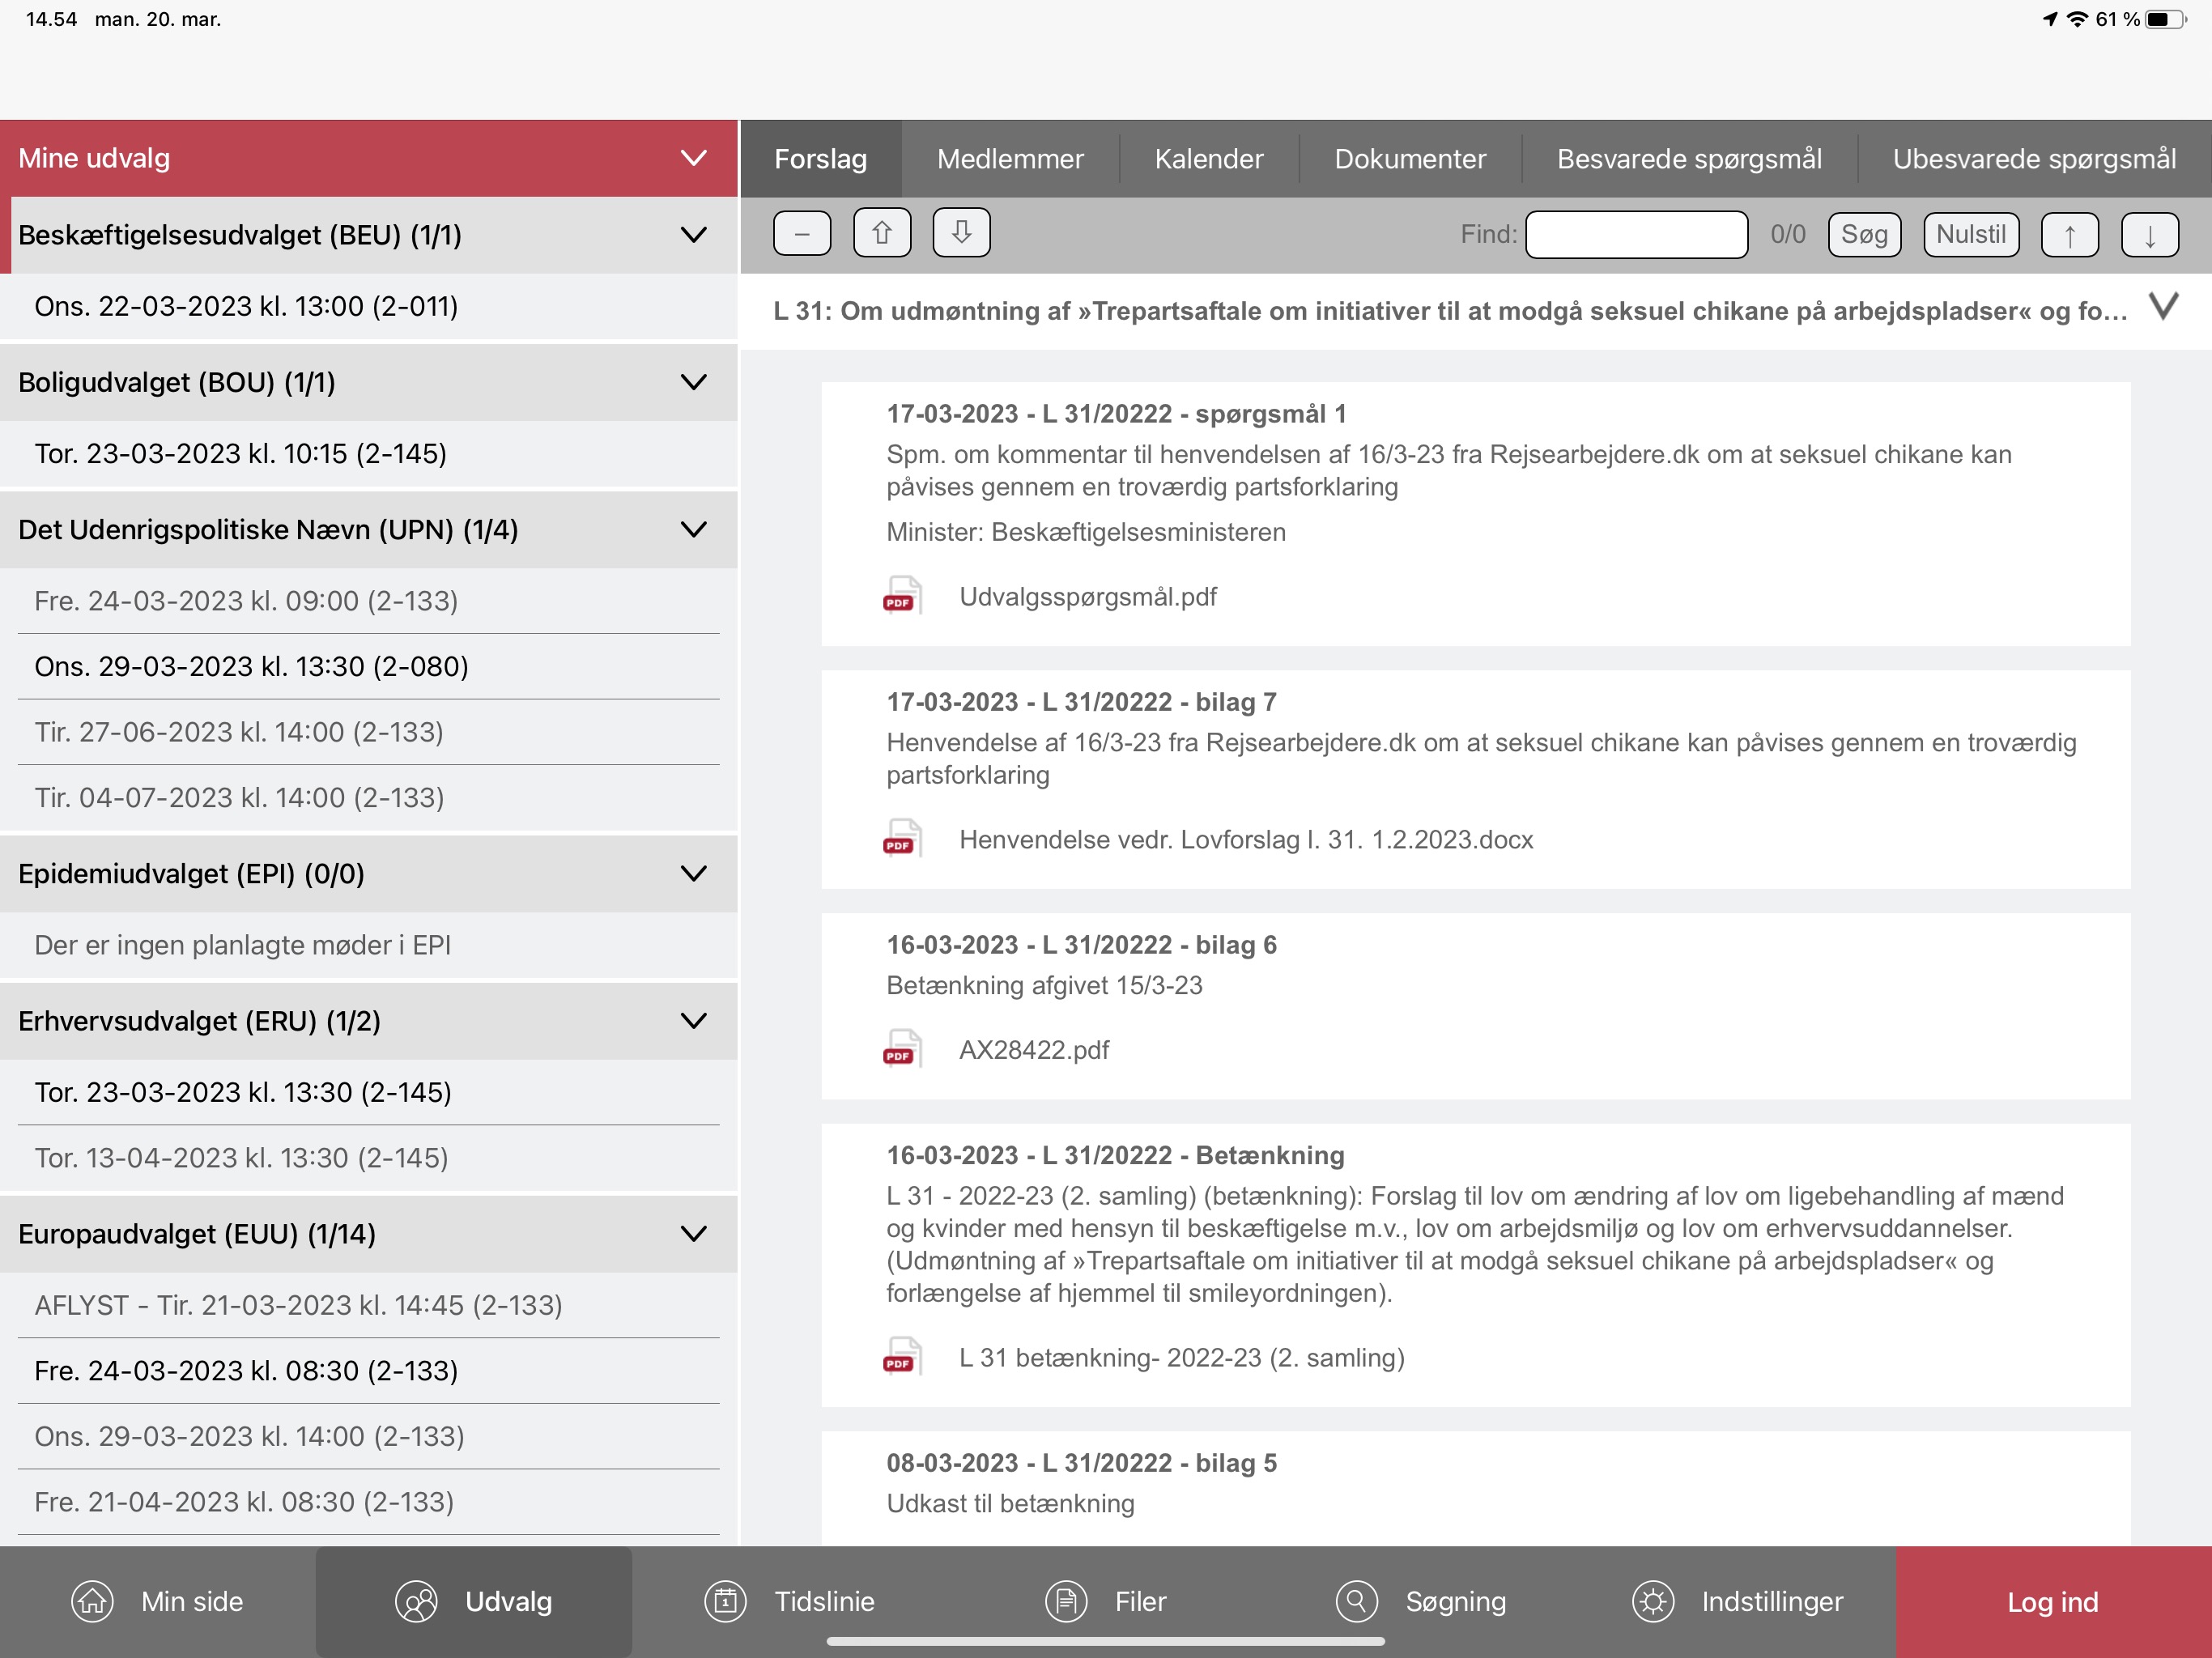
Task: Click the outlined up-arrow toolbar button
Action: tap(881, 234)
